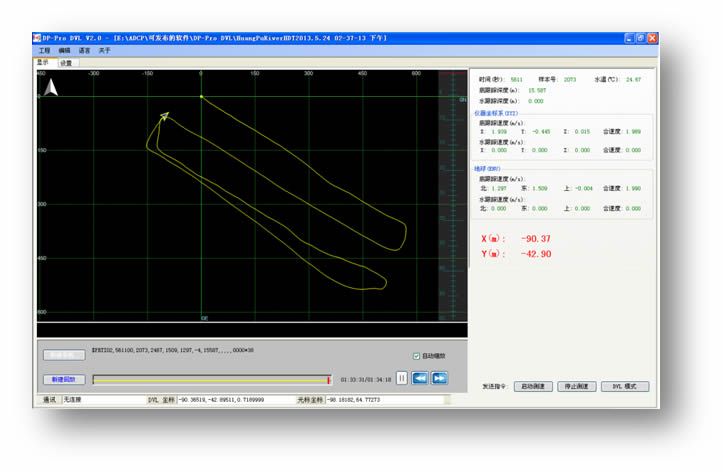Click the DVL coordinates field reading -90.36519
Screen dimensions: 725x474
[236, 400]
